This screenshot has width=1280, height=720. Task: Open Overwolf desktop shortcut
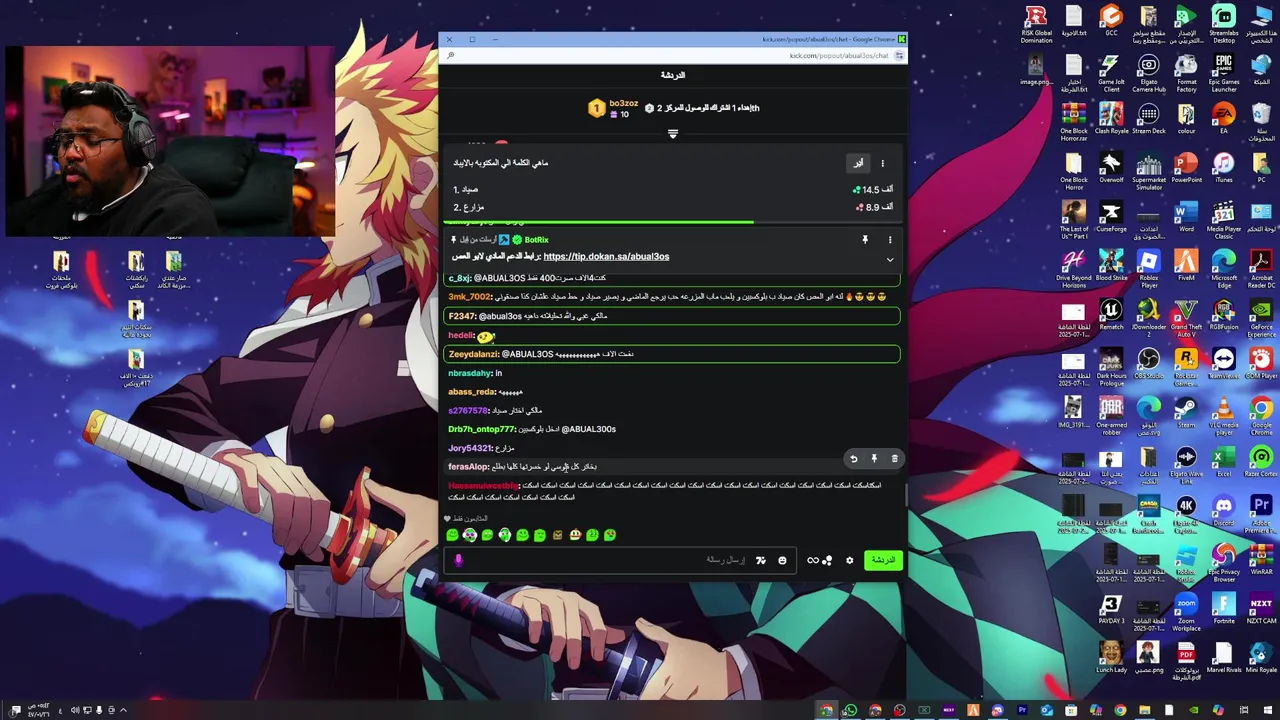1111,166
